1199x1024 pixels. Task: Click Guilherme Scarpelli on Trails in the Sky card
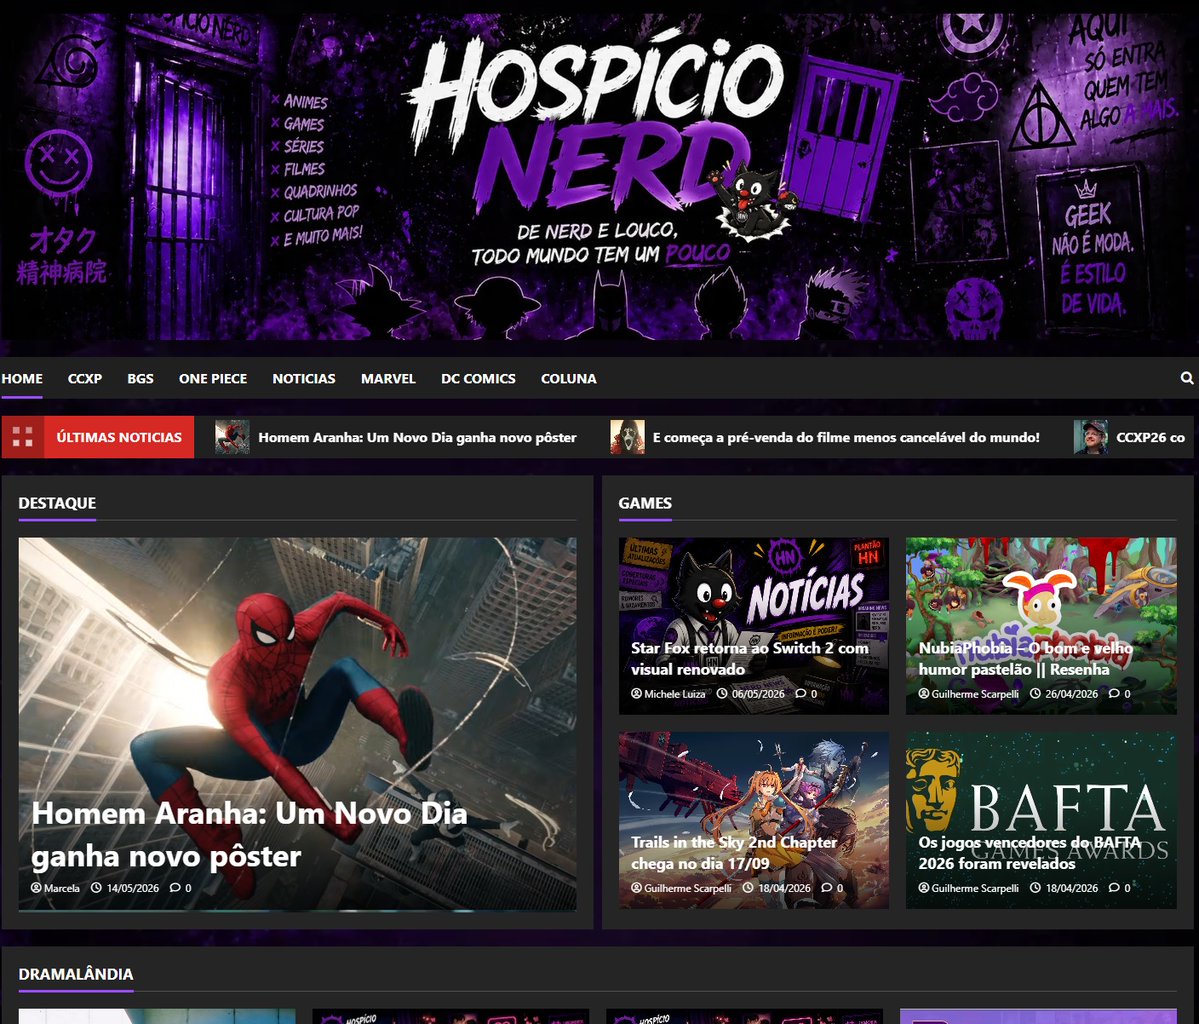point(687,888)
